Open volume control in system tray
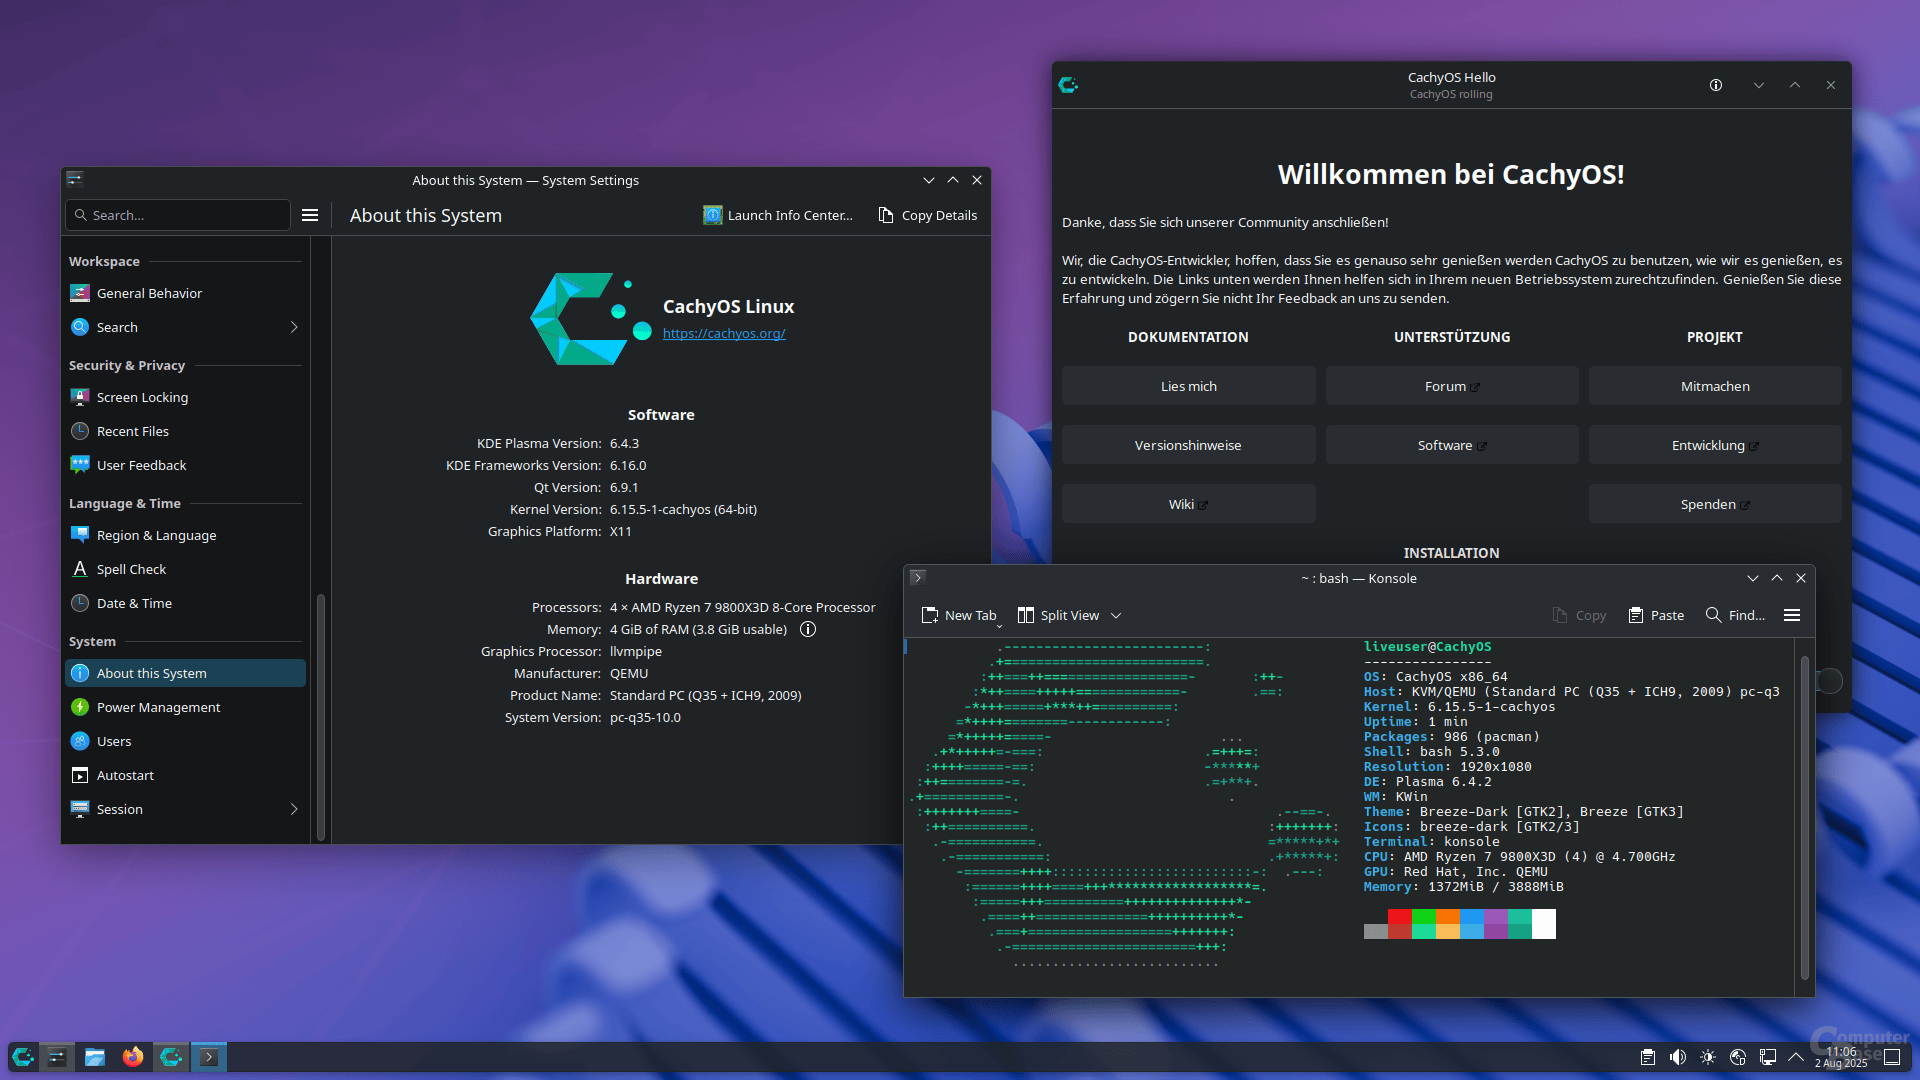This screenshot has height=1080, width=1920. point(1678,1057)
